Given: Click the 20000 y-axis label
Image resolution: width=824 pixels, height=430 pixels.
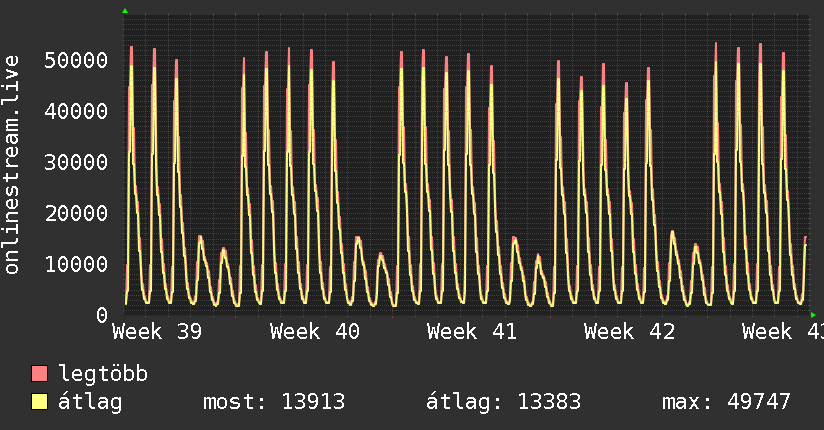Looking at the screenshot, I should click(76, 213).
